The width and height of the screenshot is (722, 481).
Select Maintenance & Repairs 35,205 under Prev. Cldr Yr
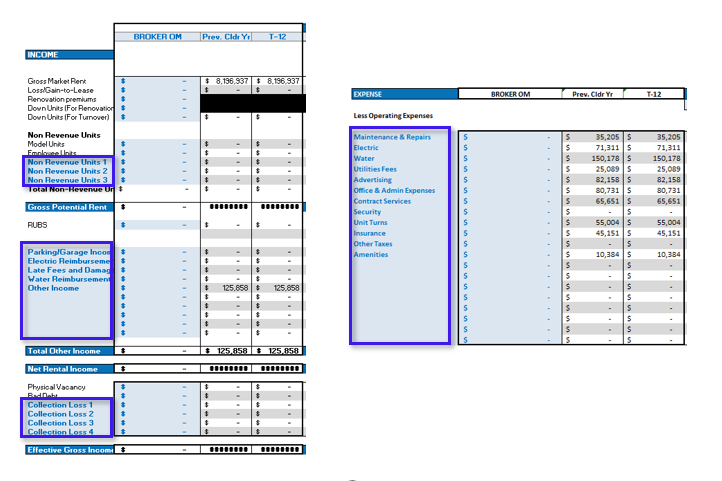[x=607, y=137]
